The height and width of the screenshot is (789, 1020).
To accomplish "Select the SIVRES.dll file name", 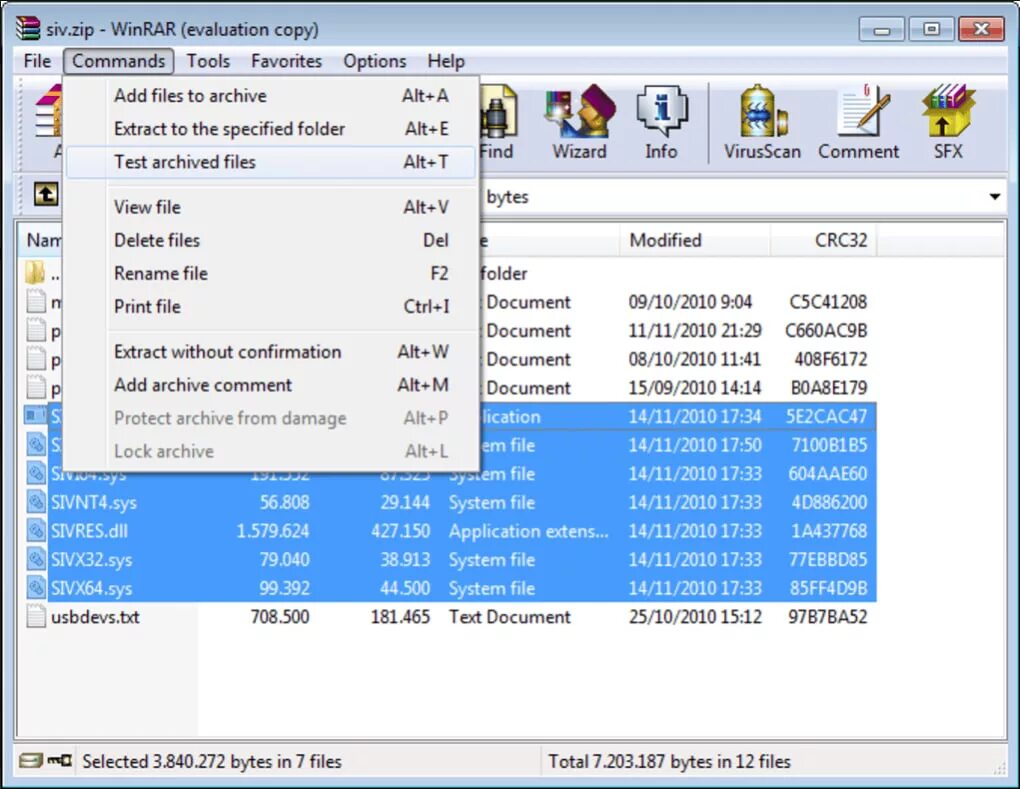I will tap(89, 531).
